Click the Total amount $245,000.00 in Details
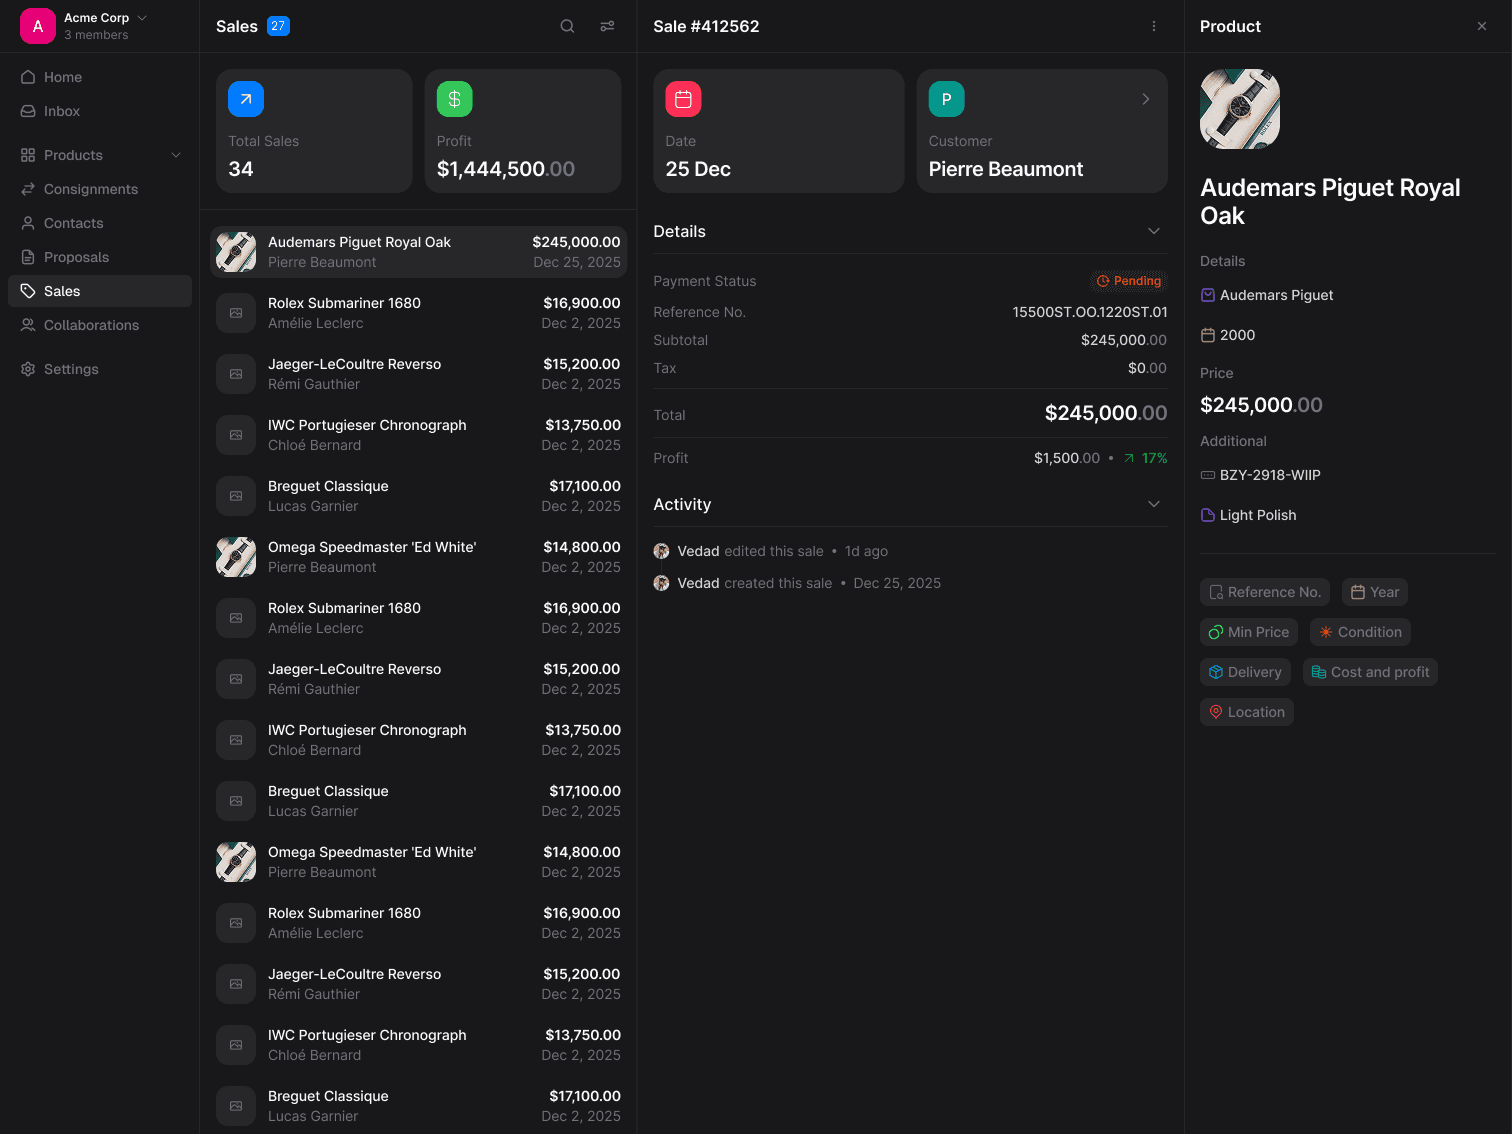The width and height of the screenshot is (1512, 1134). coord(1106,413)
